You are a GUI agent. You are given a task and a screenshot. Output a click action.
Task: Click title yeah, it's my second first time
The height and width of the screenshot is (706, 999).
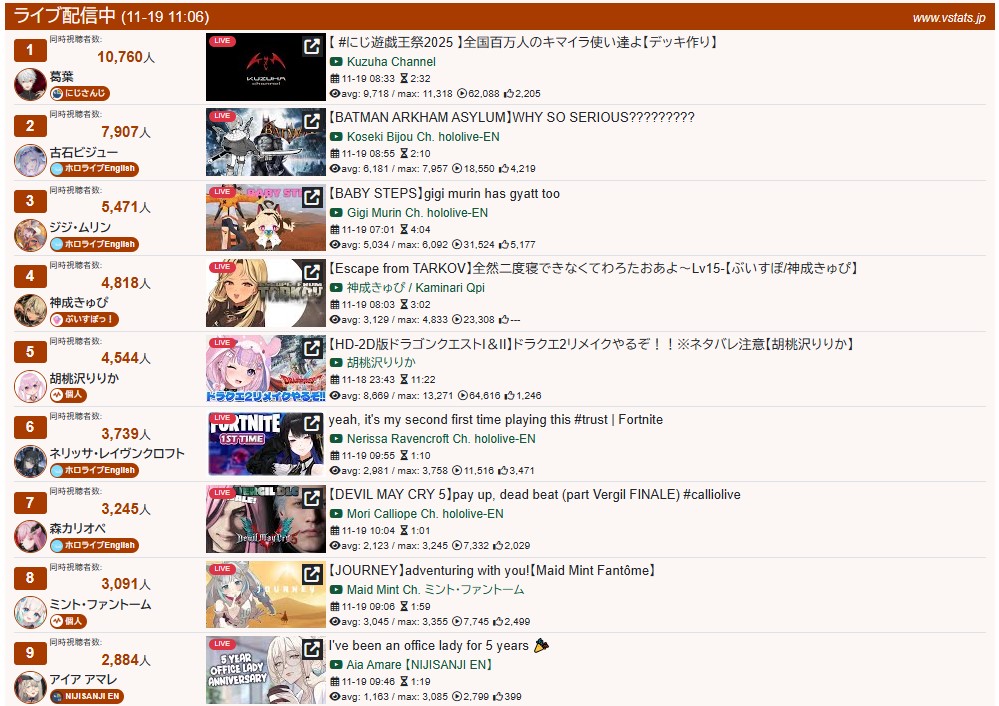click(496, 419)
